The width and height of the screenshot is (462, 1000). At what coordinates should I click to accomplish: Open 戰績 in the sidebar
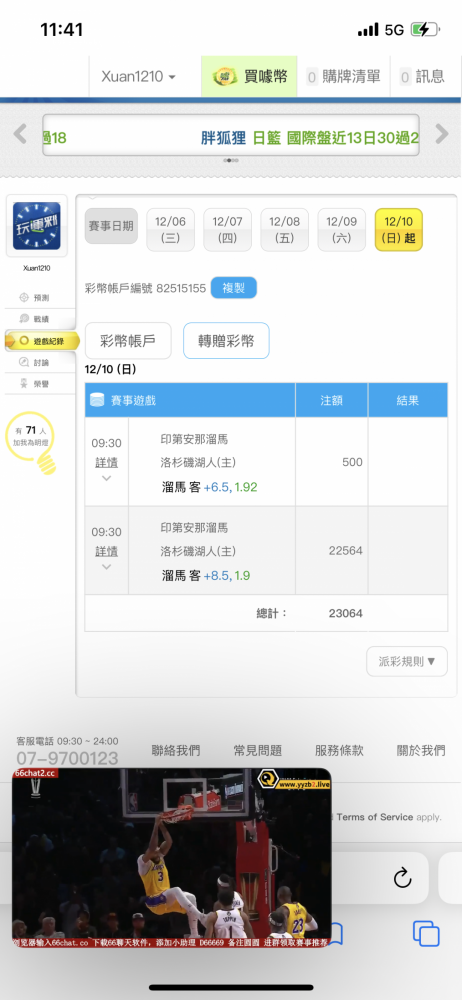tap(35, 319)
